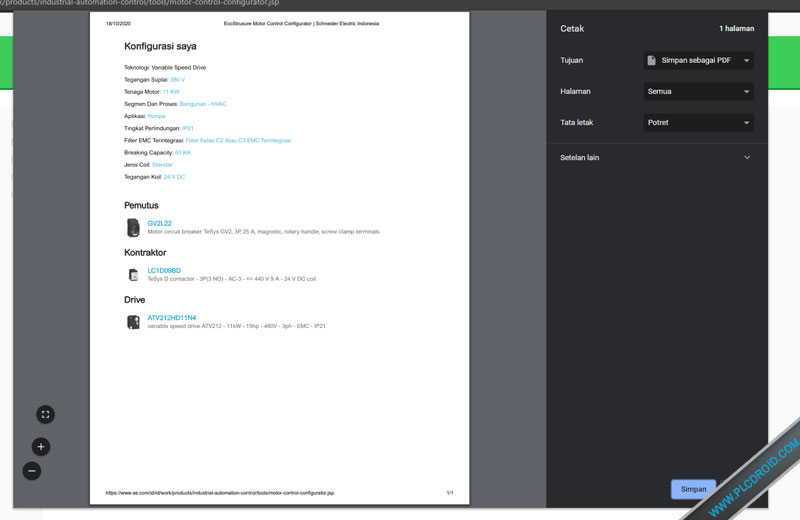Click the Teknologi: Variable Speed Drive line

coord(165,67)
